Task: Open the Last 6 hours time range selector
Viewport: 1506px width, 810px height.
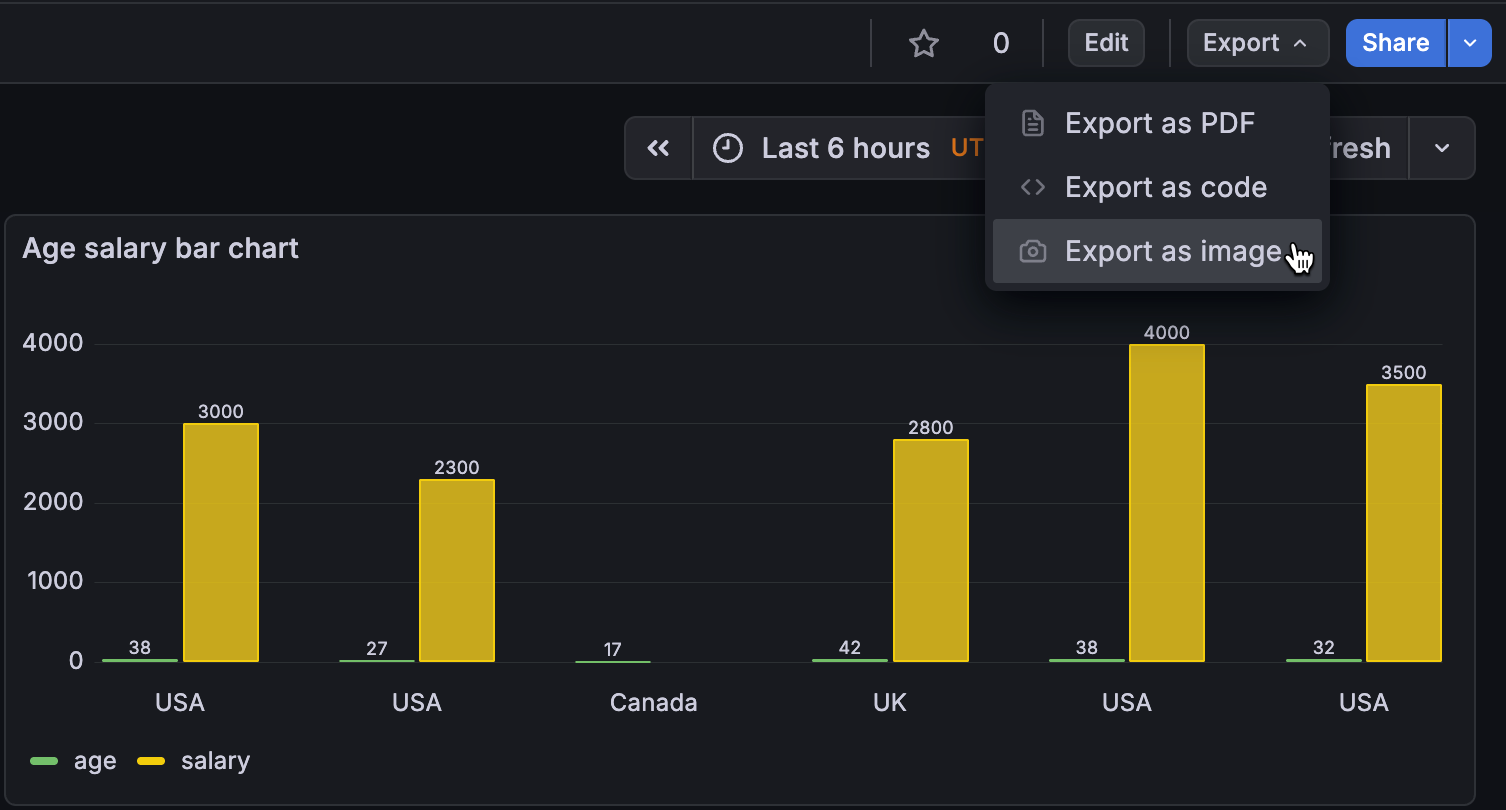Action: click(845, 147)
